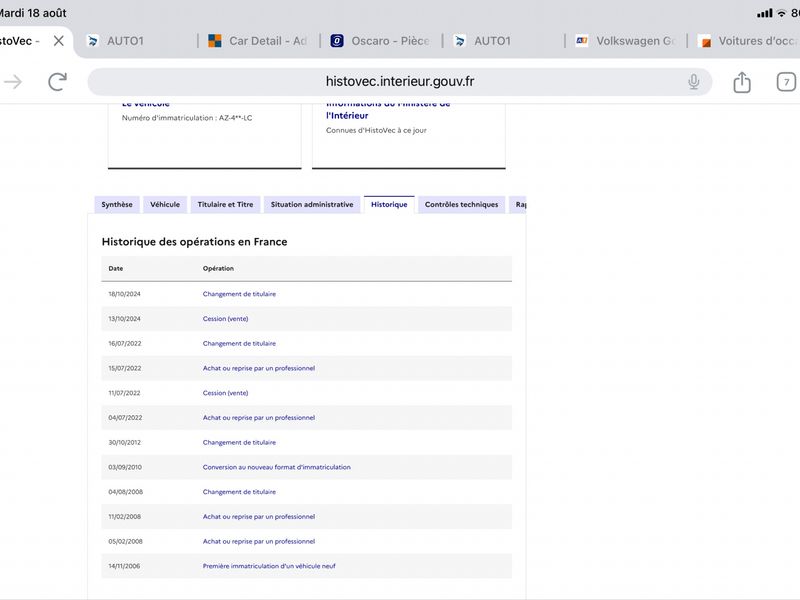Select the date 03/09/2010
Viewport: 800px width, 600px height.
[125, 467]
